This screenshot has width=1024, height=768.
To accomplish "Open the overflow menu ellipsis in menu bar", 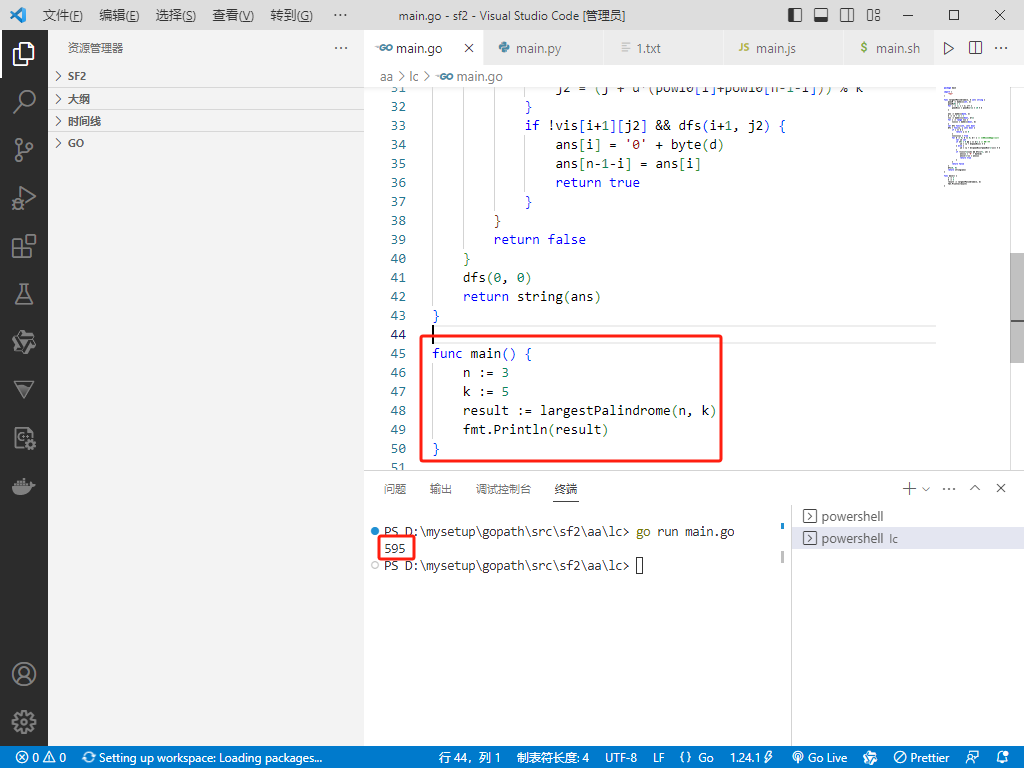I will (x=340, y=15).
